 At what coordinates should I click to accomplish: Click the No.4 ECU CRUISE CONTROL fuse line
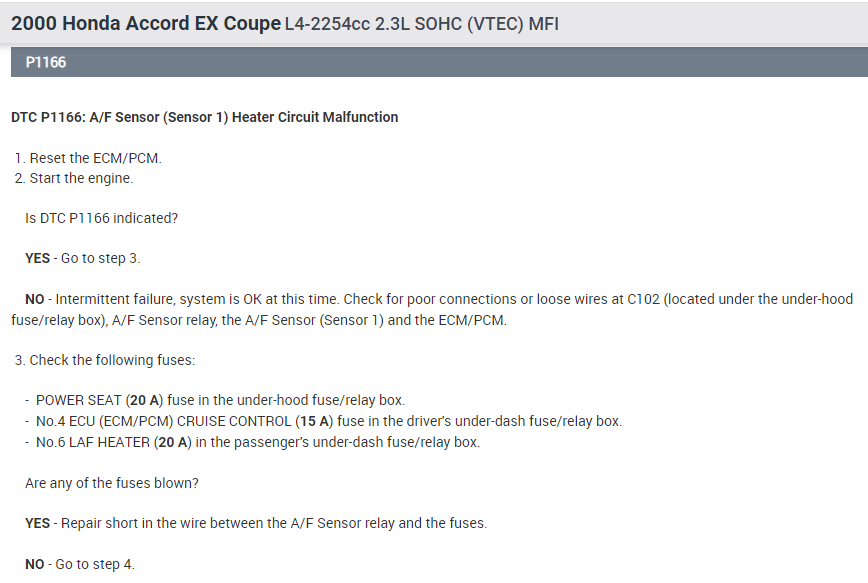[x=328, y=421]
